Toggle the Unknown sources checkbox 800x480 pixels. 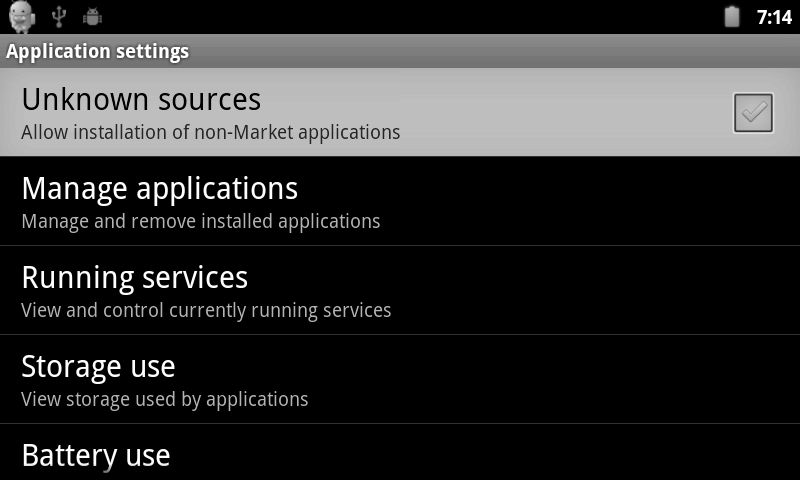pyautogui.click(x=753, y=113)
